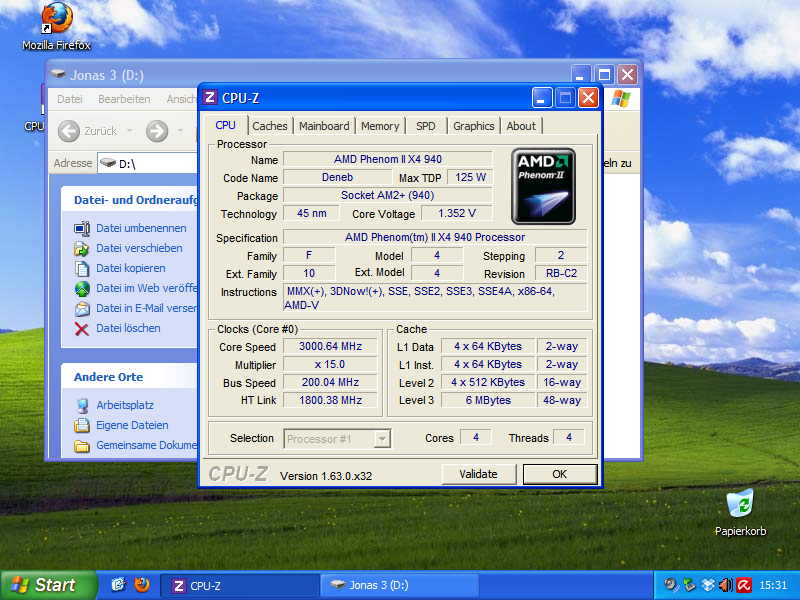Viewport: 800px width, 600px height.
Task: Switch to Jonas 3 (D:) taskbar button
Action: click(400, 585)
